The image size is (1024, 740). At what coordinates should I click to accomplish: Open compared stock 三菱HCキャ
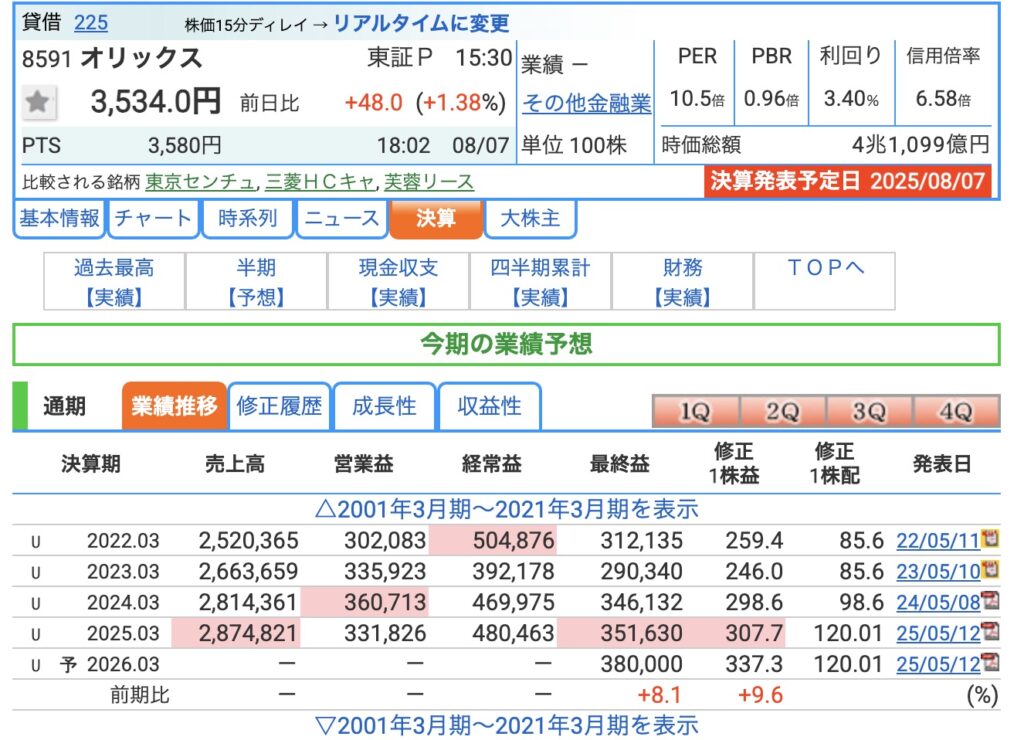click(319, 182)
